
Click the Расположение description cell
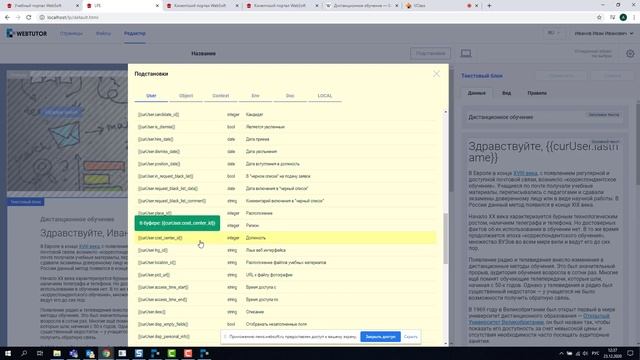(259, 213)
